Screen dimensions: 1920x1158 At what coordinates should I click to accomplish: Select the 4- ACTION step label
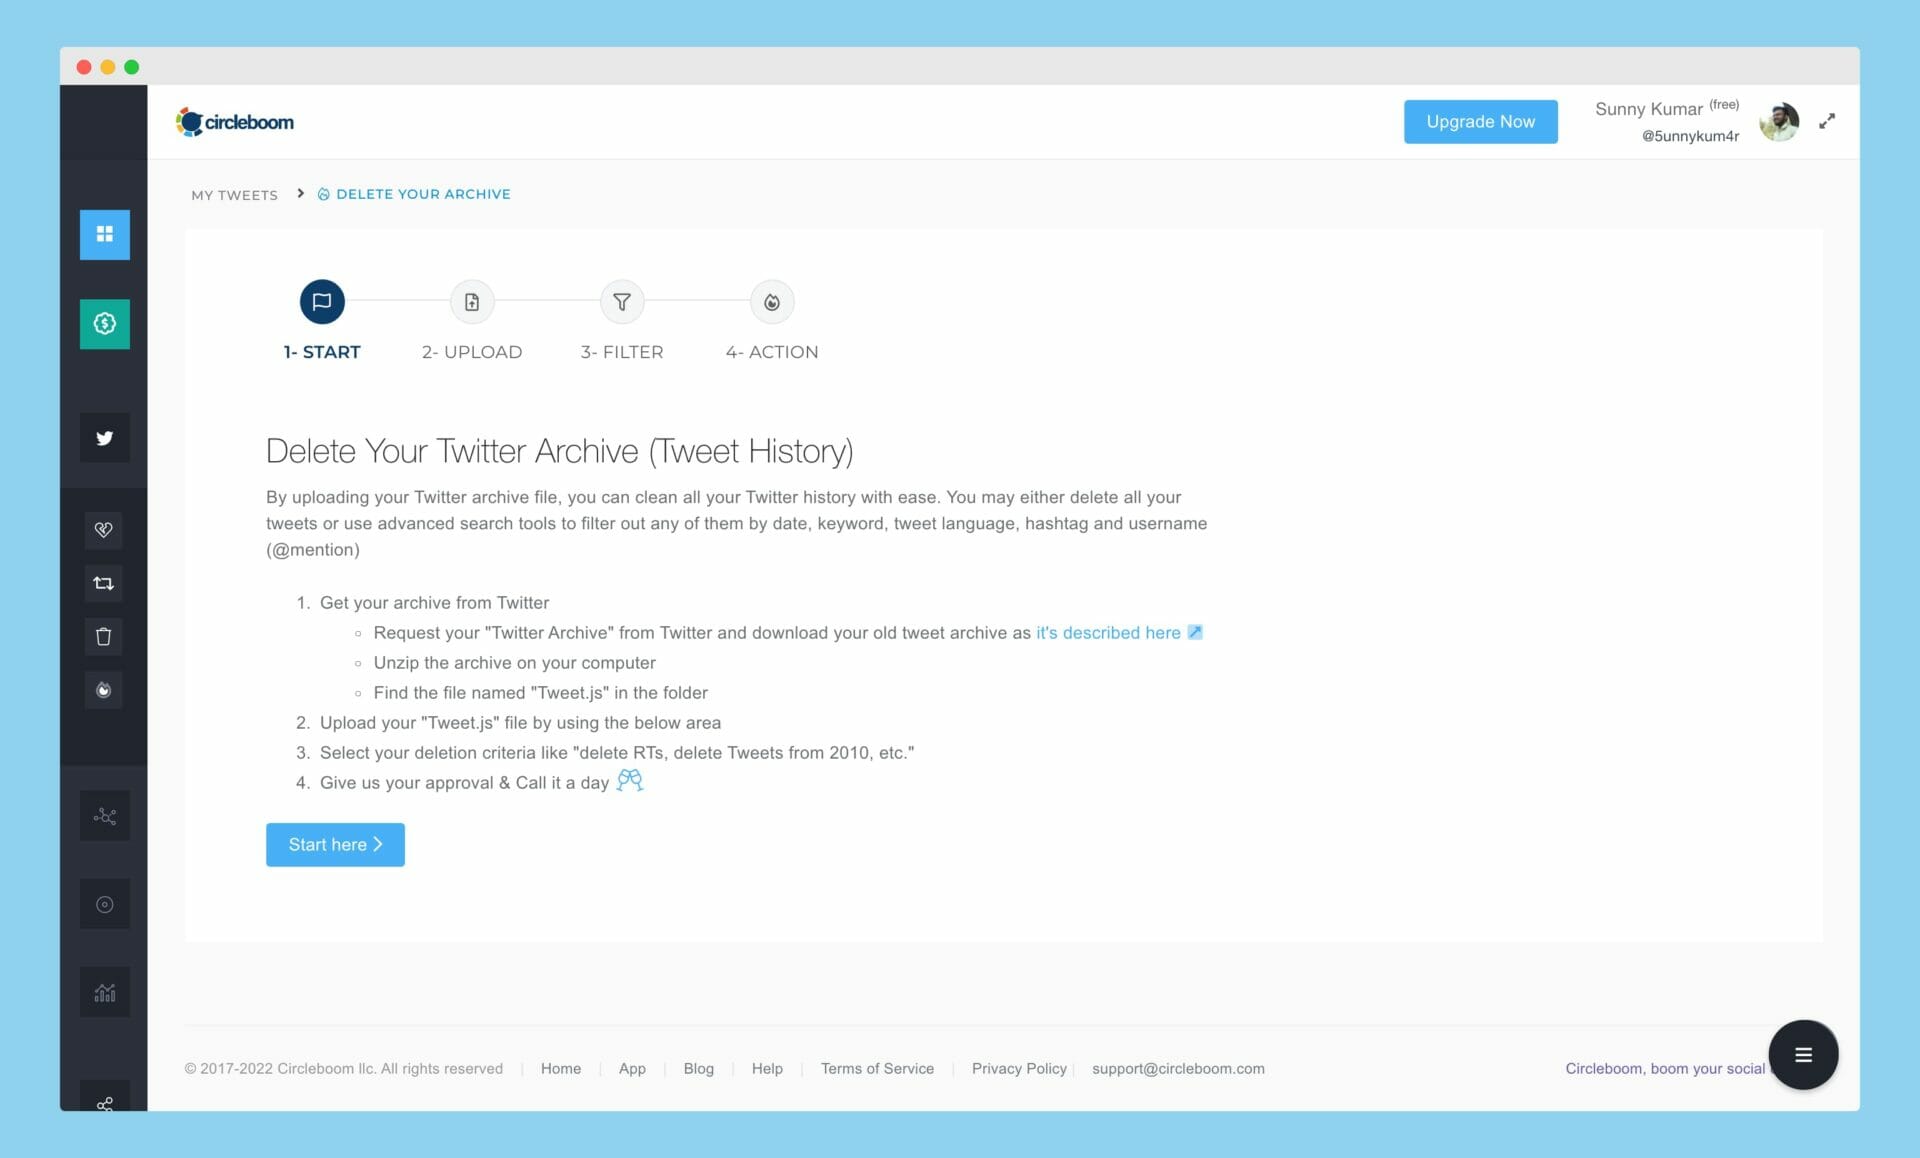(772, 352)
